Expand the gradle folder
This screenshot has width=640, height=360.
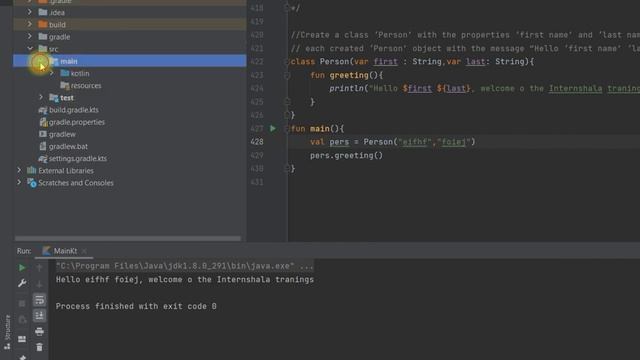click(x=29, y=37)
